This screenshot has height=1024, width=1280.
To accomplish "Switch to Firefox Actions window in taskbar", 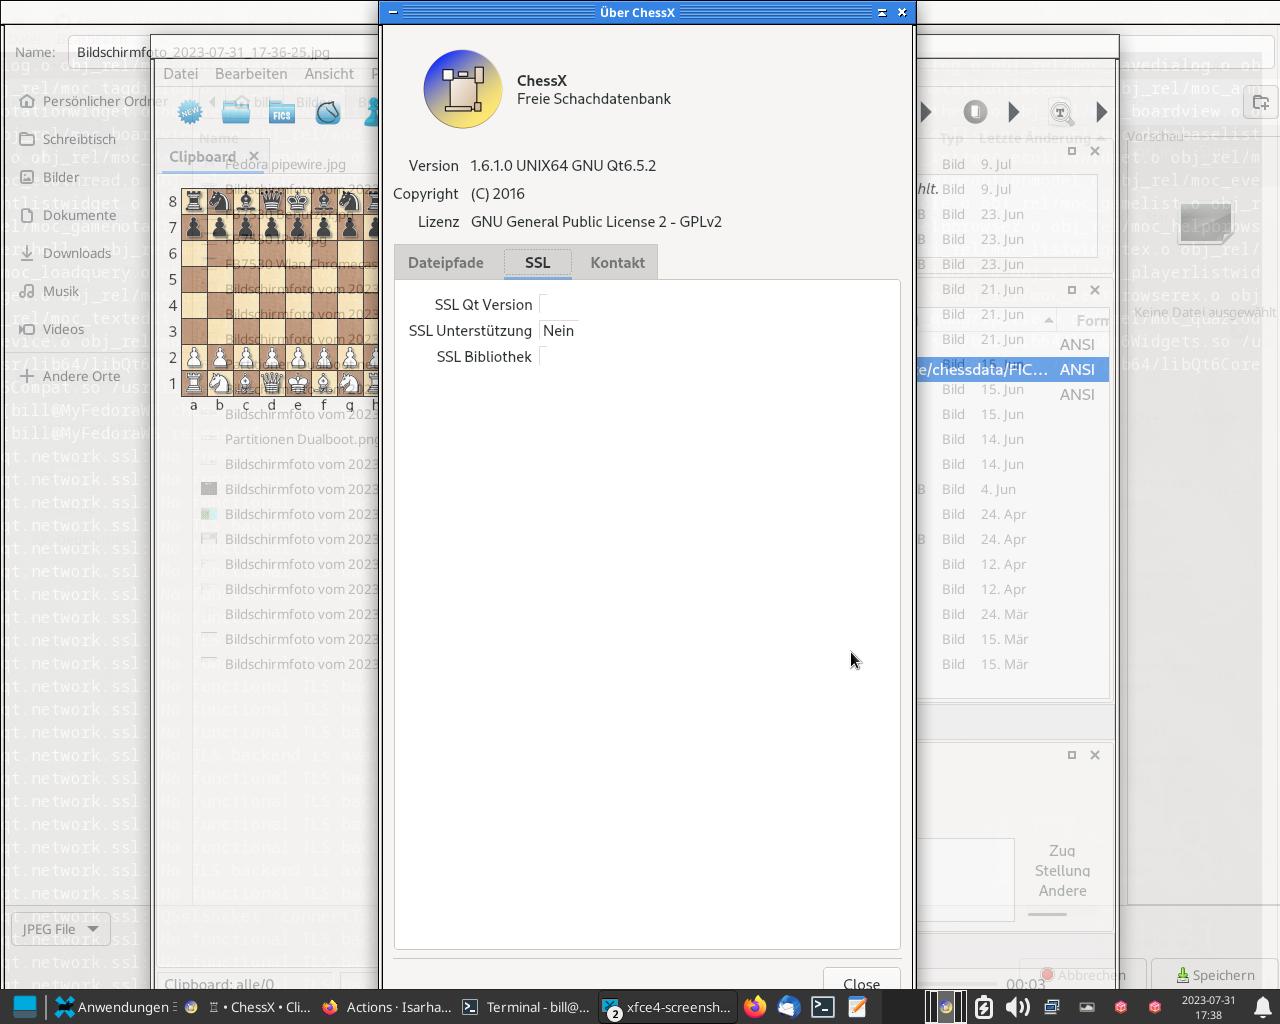I will point(387,1007).
